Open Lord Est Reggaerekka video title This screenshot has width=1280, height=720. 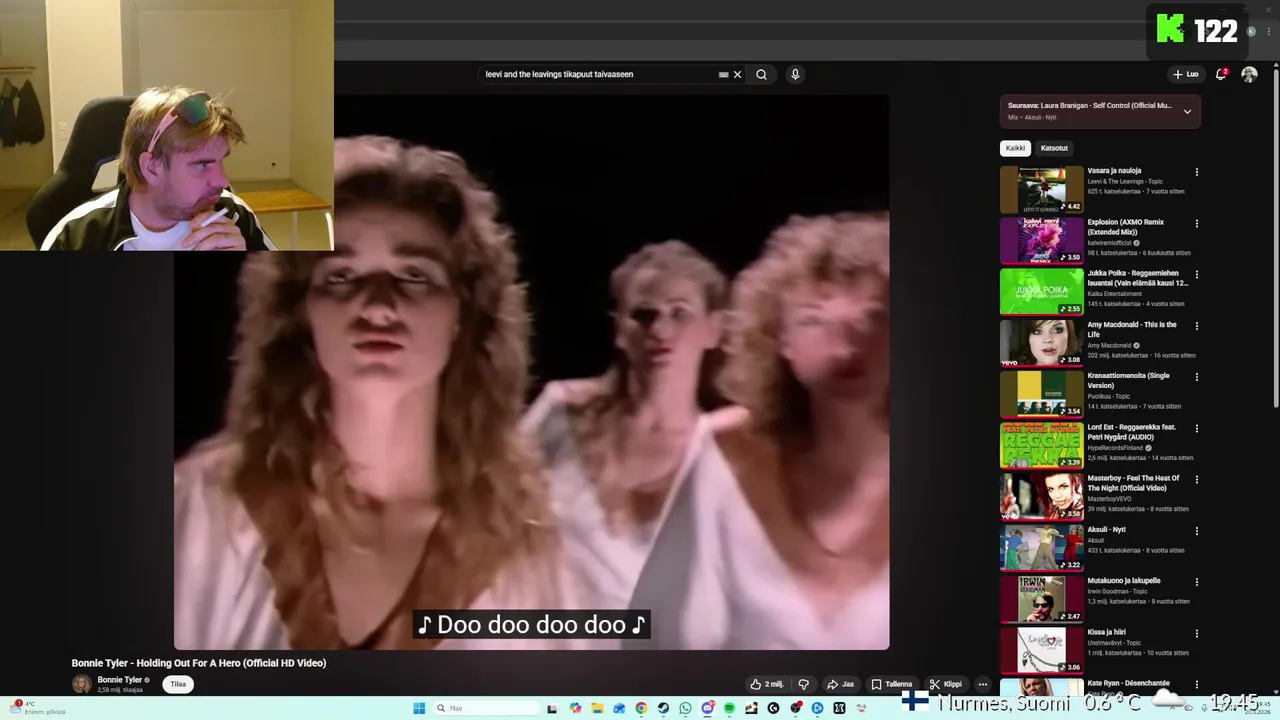1132,432
